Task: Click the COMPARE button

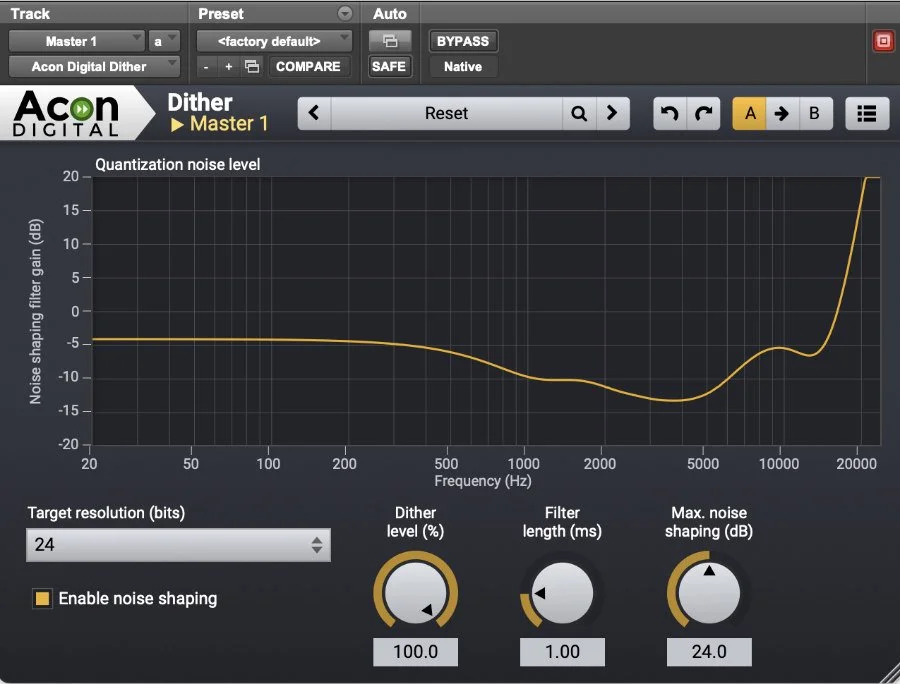Action: 308,66
